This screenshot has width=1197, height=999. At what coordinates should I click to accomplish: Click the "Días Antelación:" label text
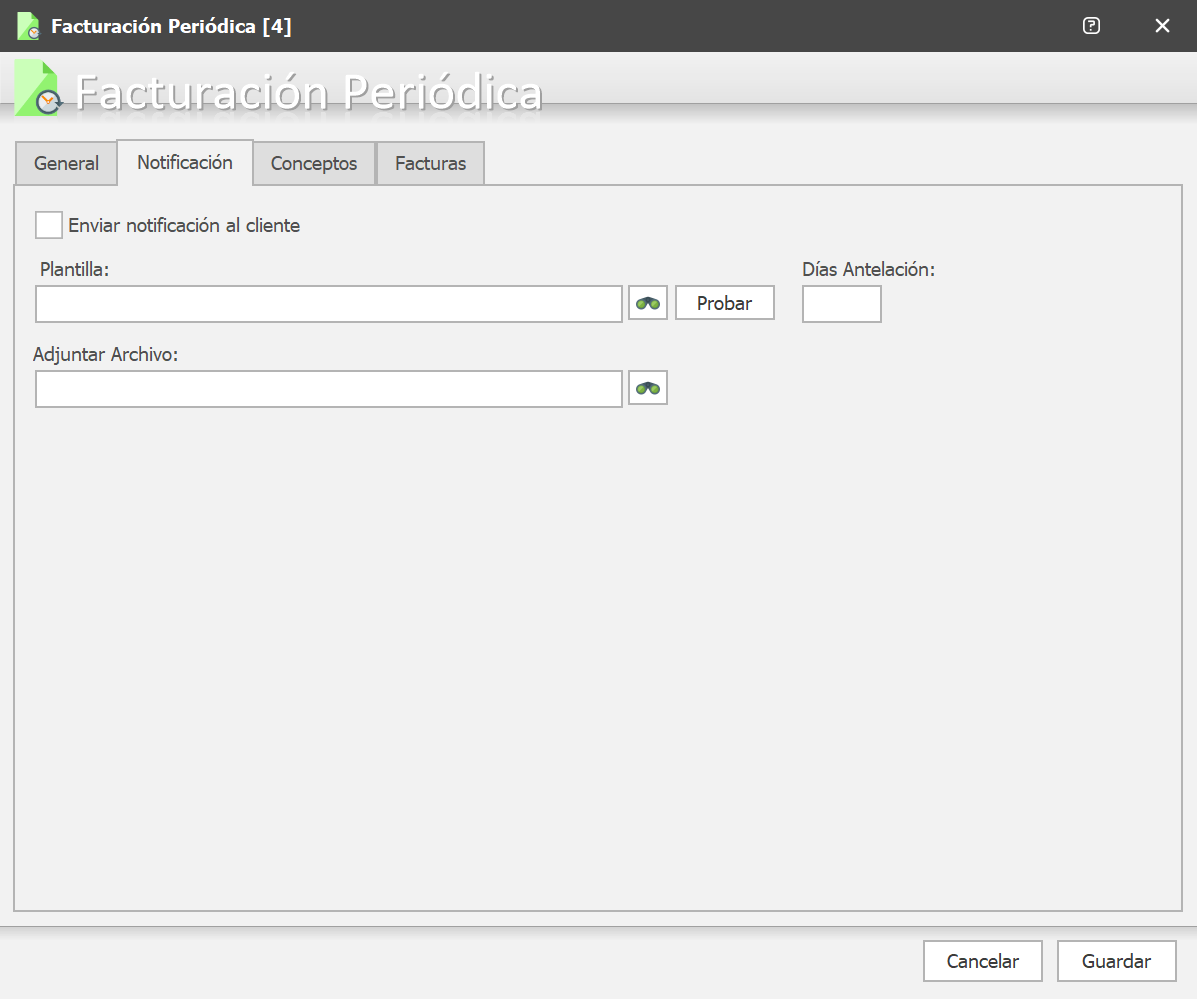tap(869, 269)
